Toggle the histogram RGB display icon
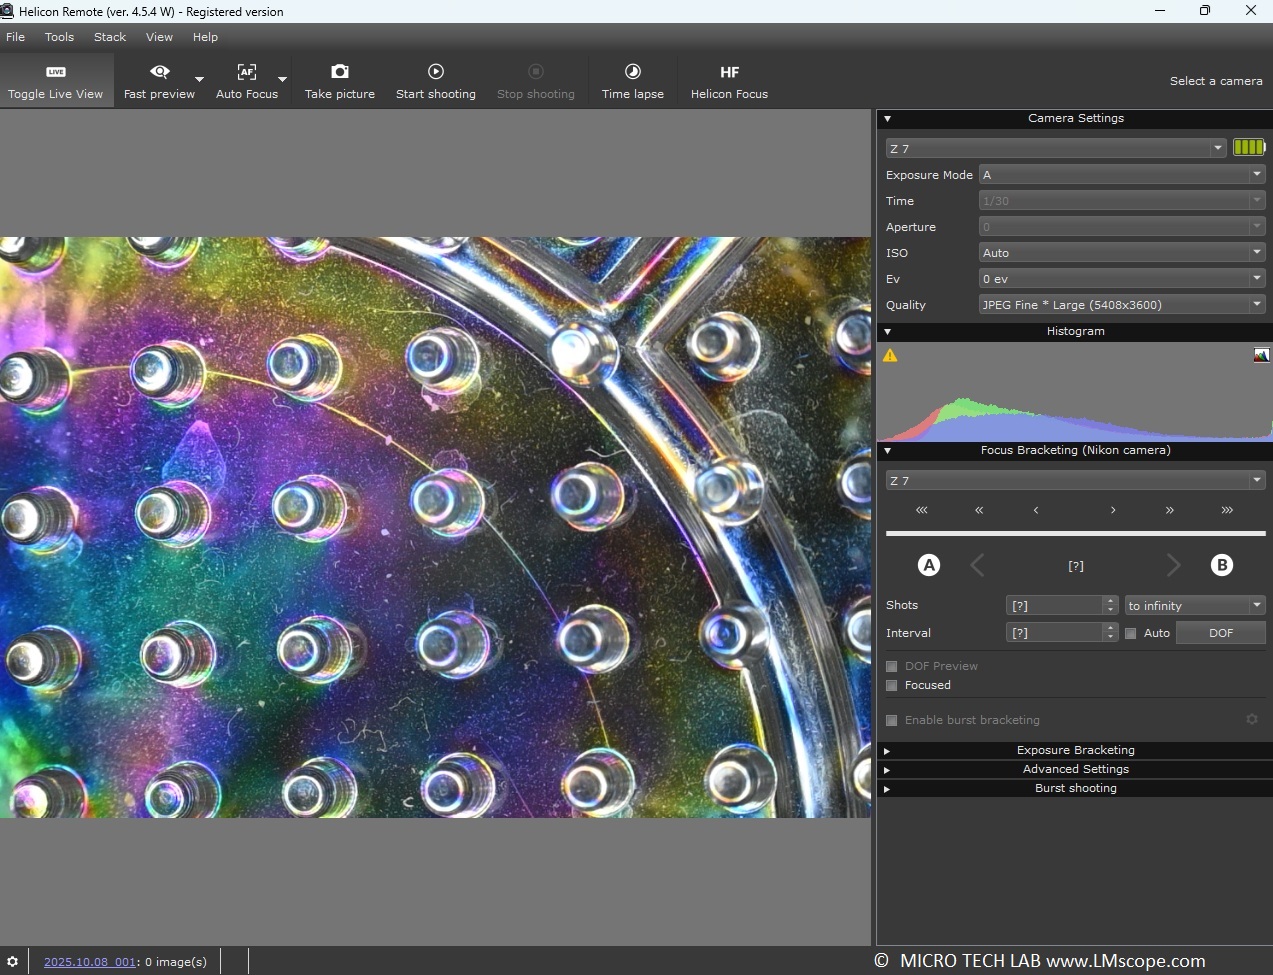The width and height of the screenshot is (1273, 975). tap(1261, 355)
